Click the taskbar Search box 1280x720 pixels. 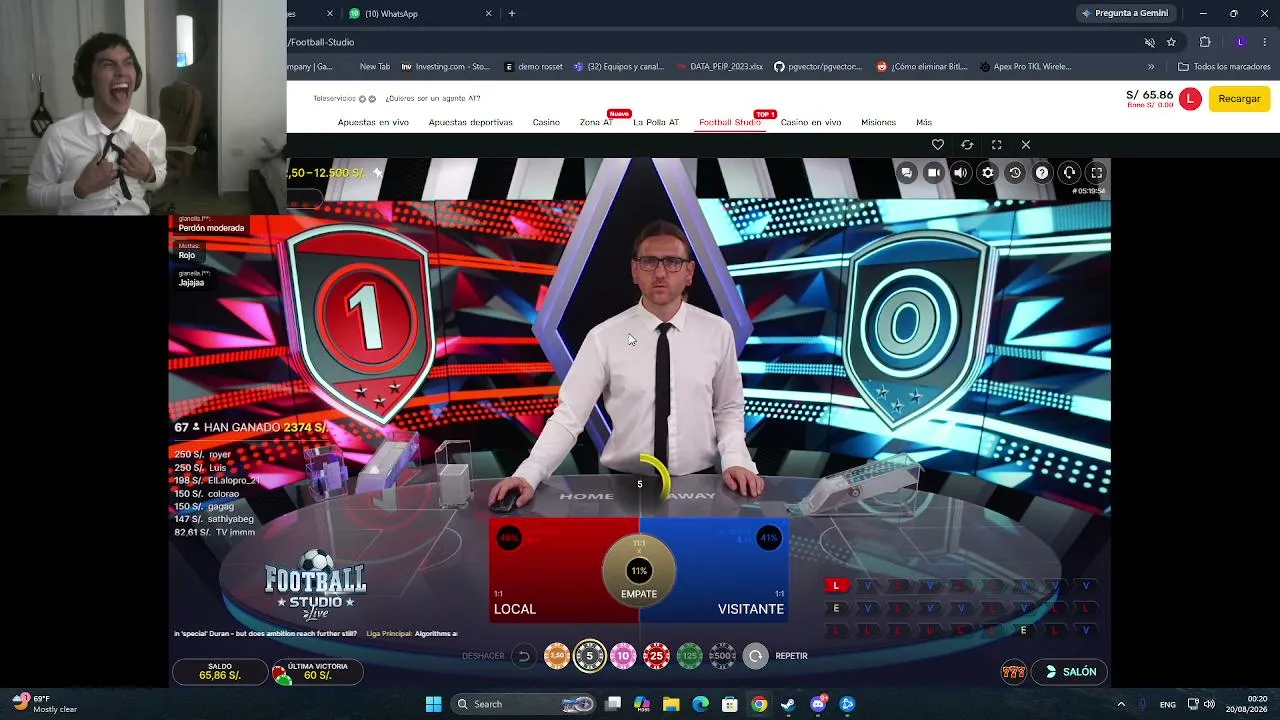click(524, 704)
